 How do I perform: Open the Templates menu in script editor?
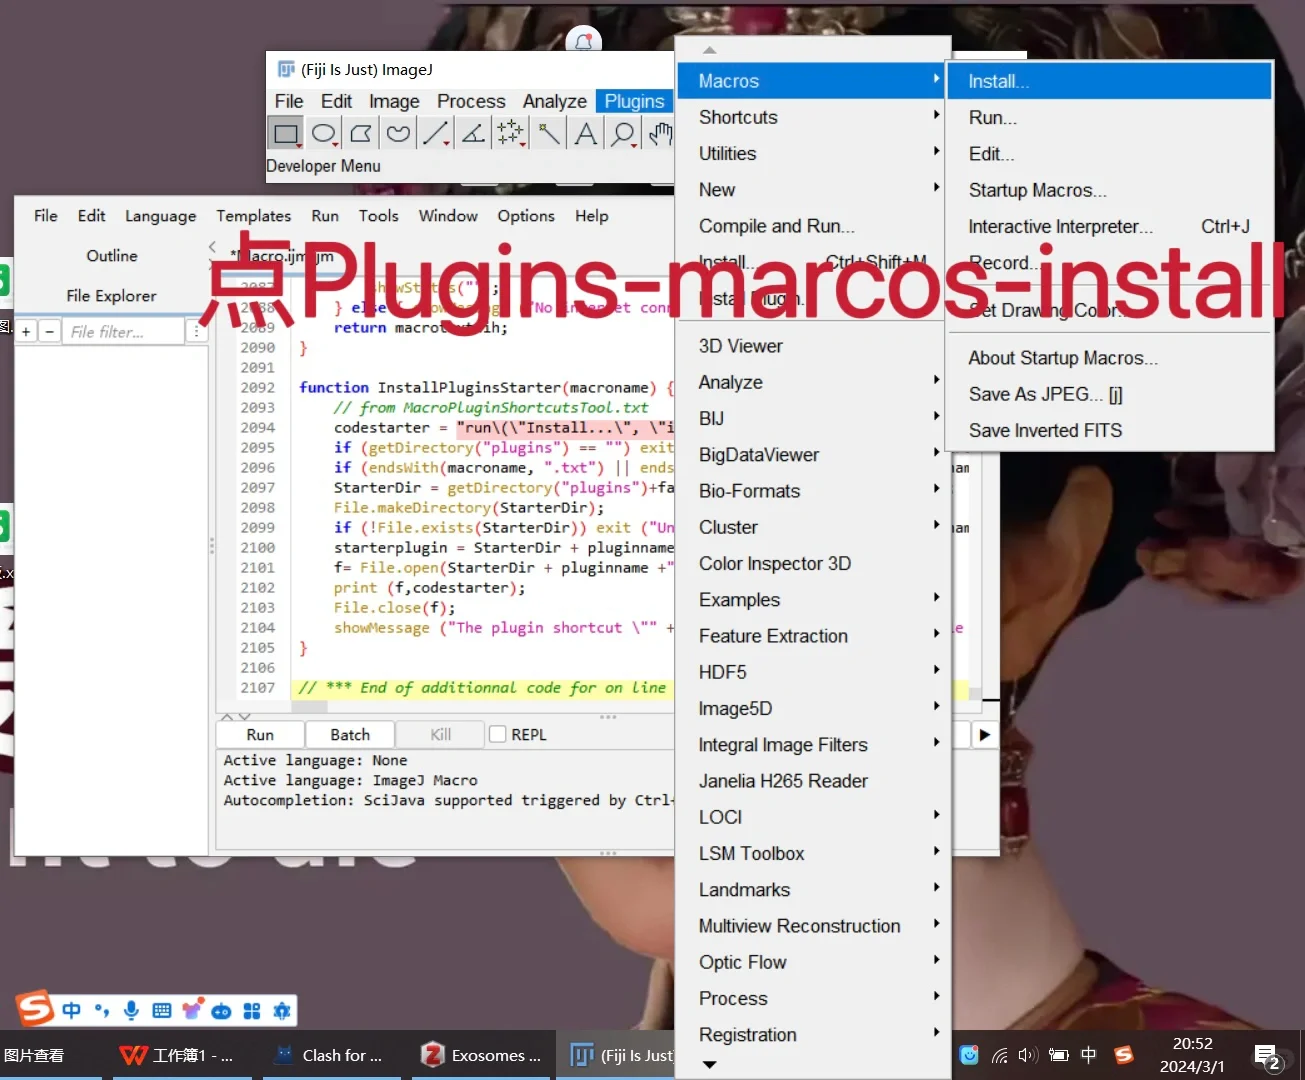point(254,216)
